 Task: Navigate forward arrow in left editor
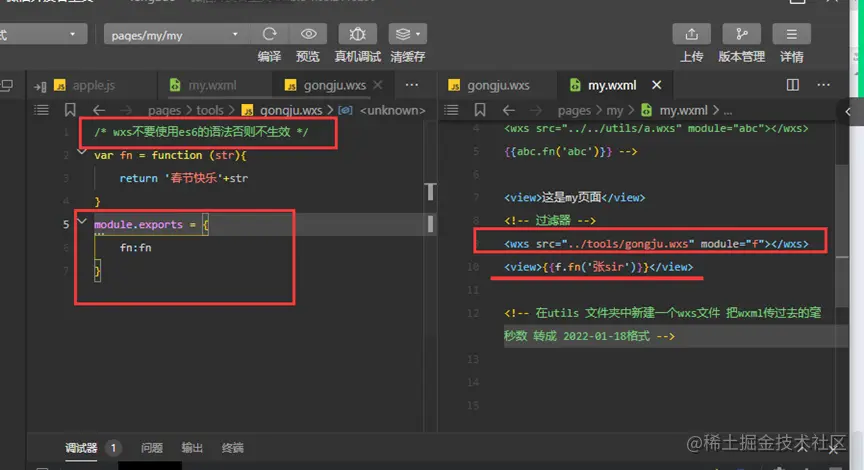[x=126, y=110]
